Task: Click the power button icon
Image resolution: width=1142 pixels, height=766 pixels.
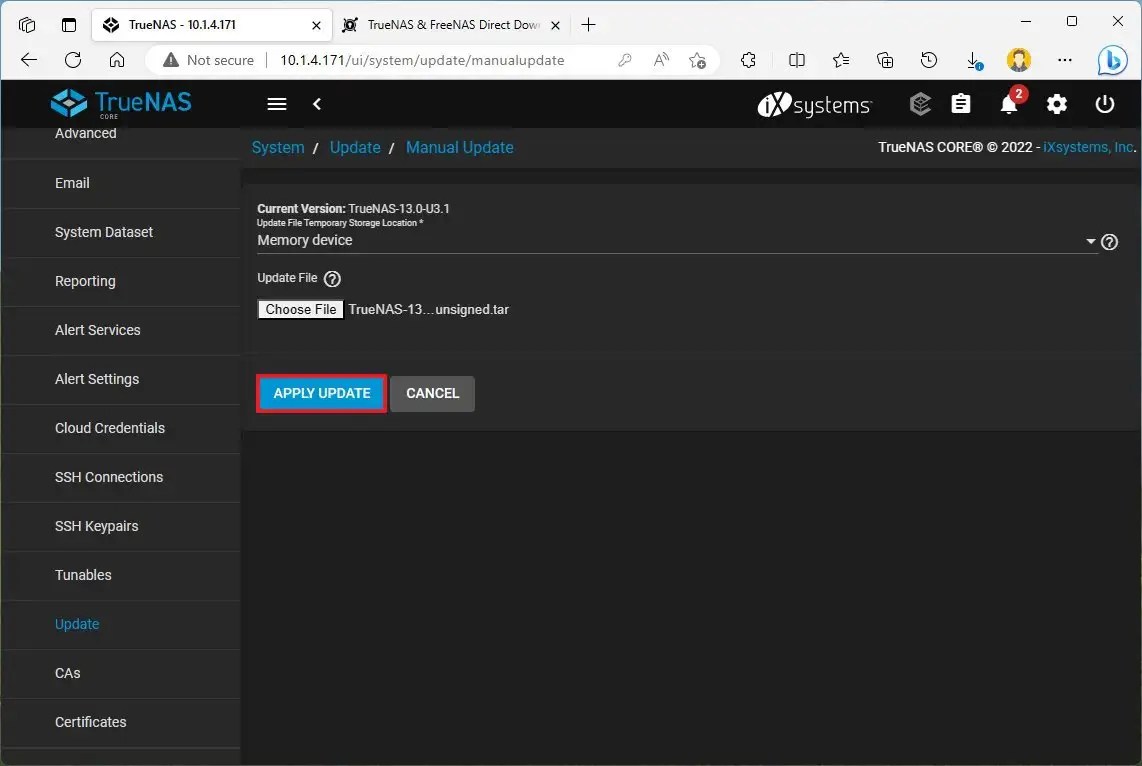Action: [x=1105, y=104]
